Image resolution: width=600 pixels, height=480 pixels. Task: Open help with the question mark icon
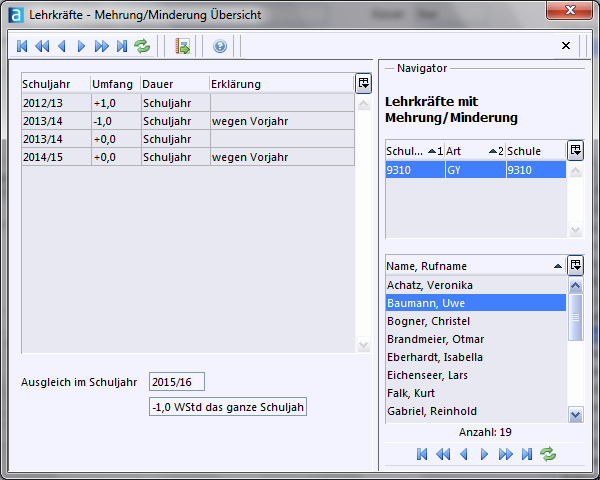[x=220, y=46]
